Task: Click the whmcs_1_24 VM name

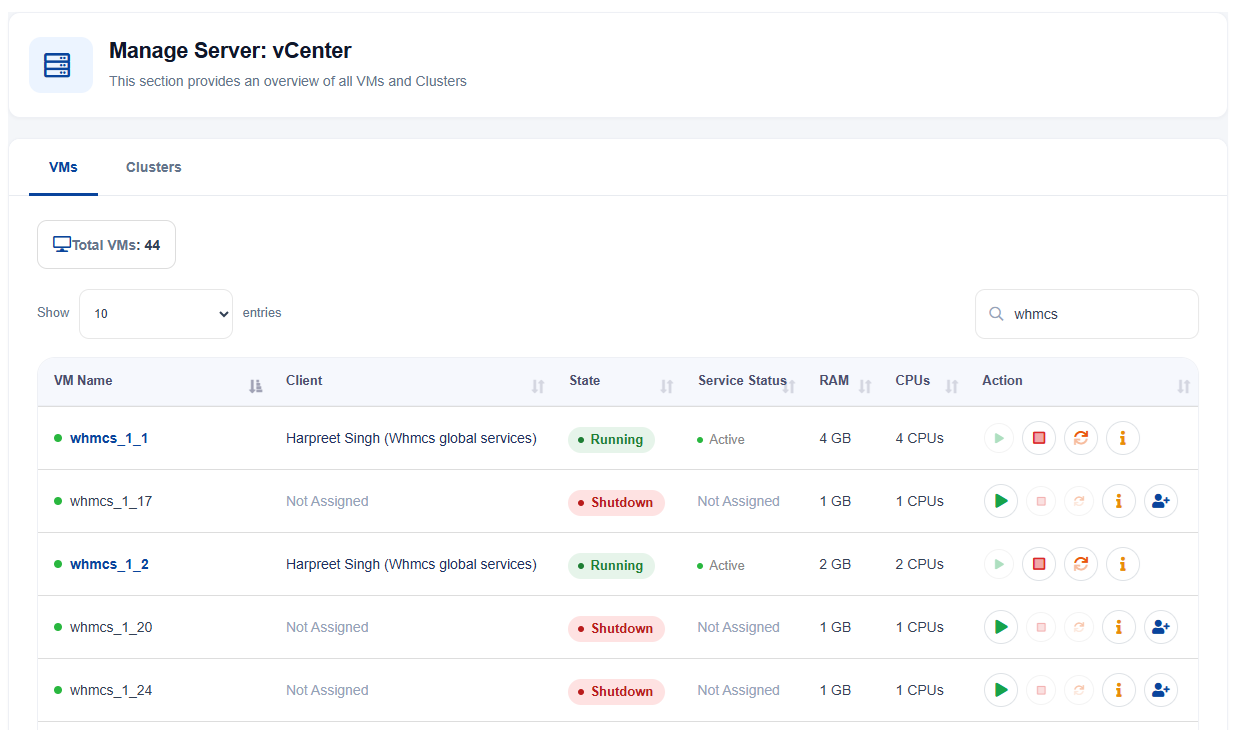Action: click(x=111, y=690)
